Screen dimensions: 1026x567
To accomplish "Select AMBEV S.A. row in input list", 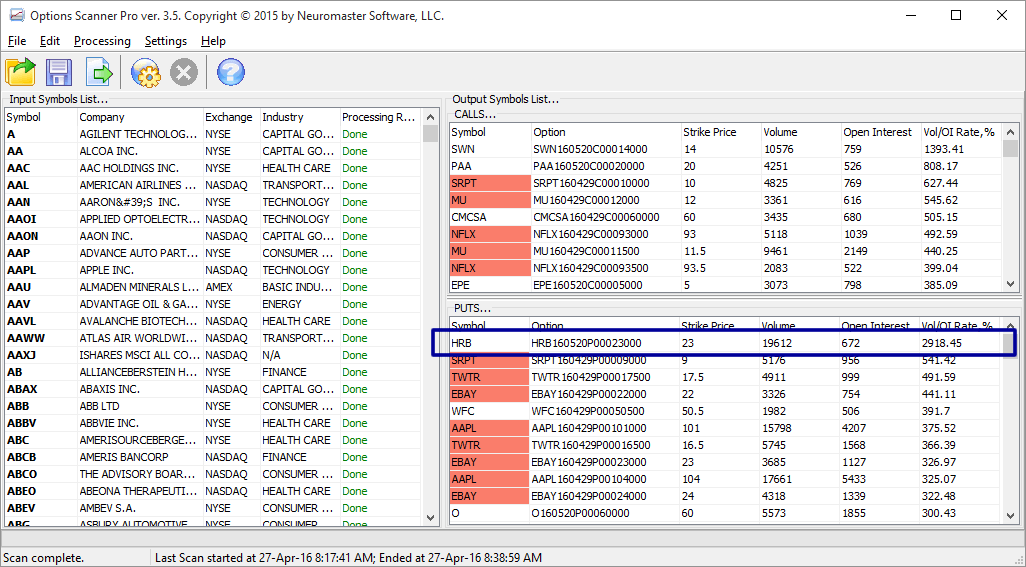I will pyautogui.click(x=213, y=508).
